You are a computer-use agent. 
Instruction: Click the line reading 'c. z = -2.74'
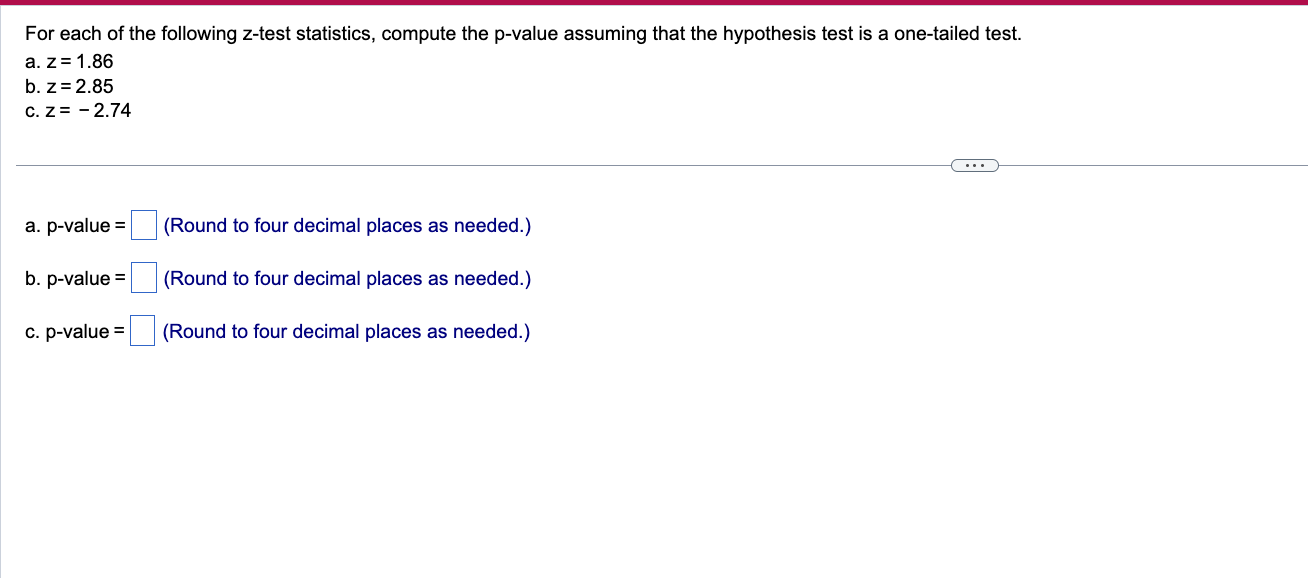[77, 110]
